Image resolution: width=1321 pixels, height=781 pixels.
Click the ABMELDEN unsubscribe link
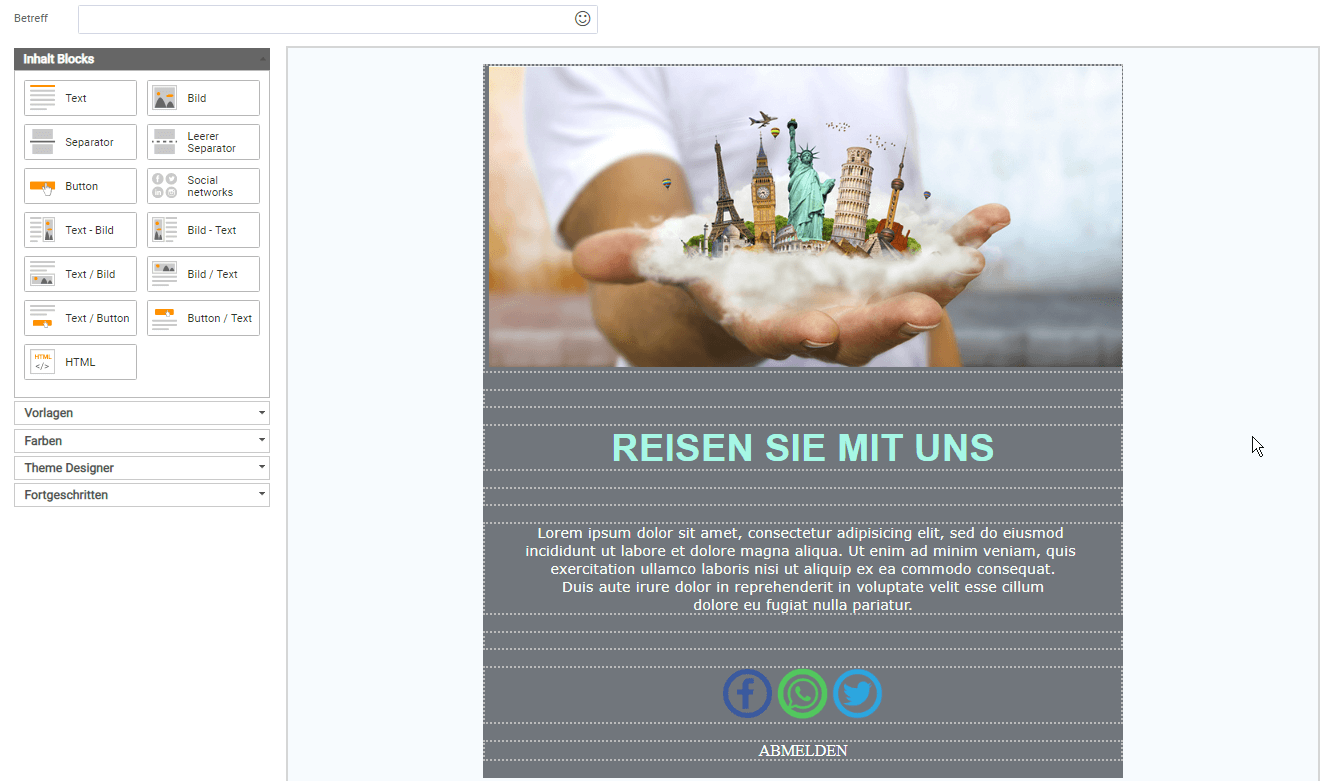[x=803, y=751]
